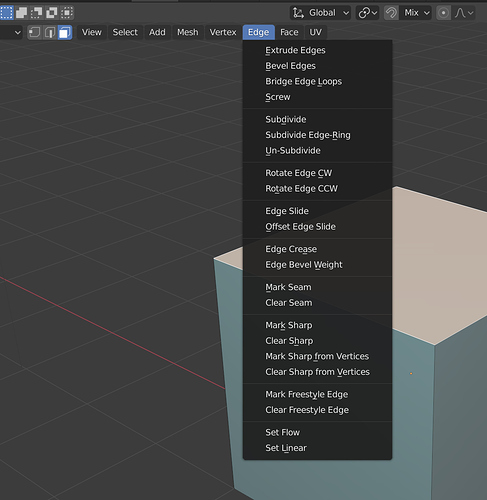Open the Mix snapping options dropdown
487x500 pixels.
point(416,13)
